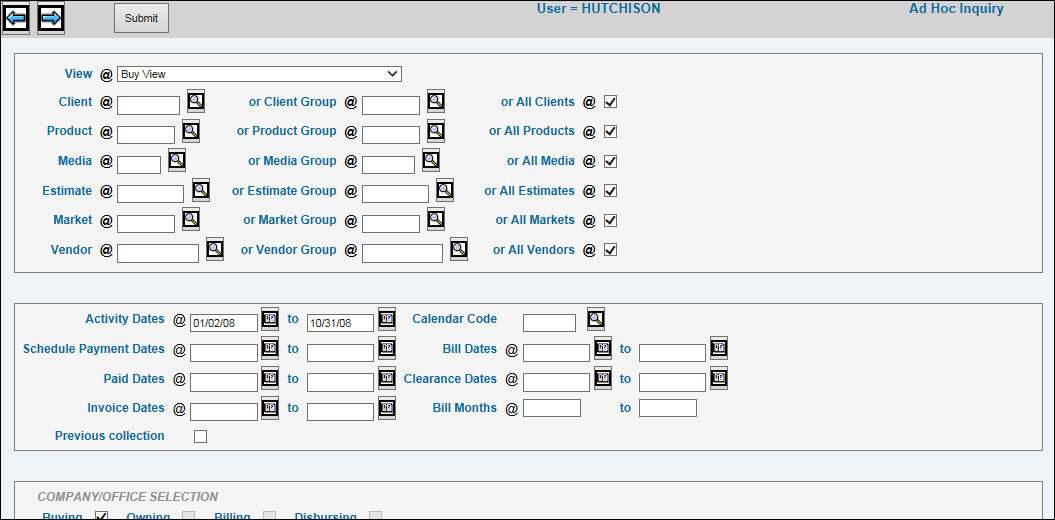Open the Calendar Code lookup icon
Viewport: 1055px width, 520px height.
click(595, 319)
